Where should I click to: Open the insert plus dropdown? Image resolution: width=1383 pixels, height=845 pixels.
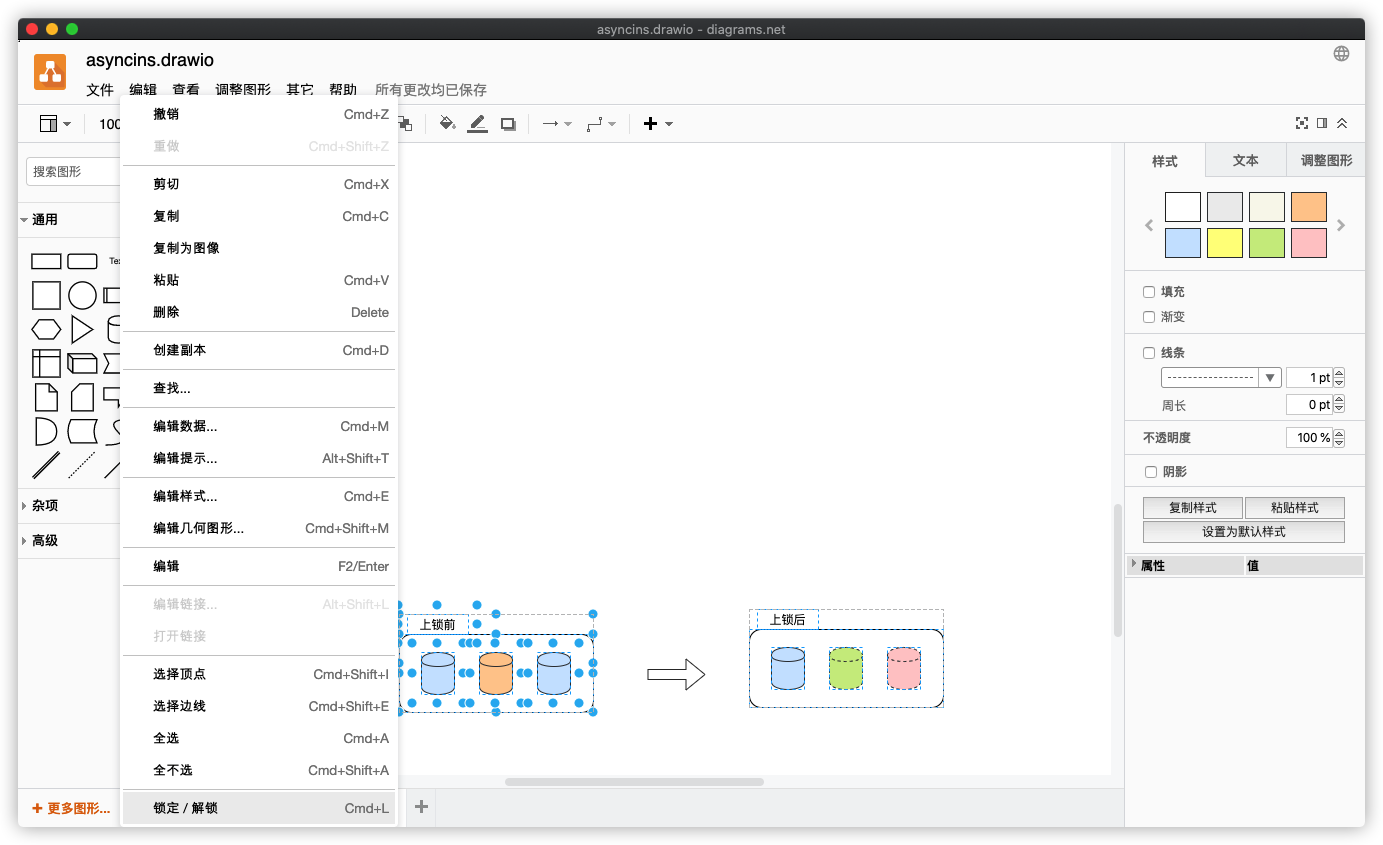[657, 124]
